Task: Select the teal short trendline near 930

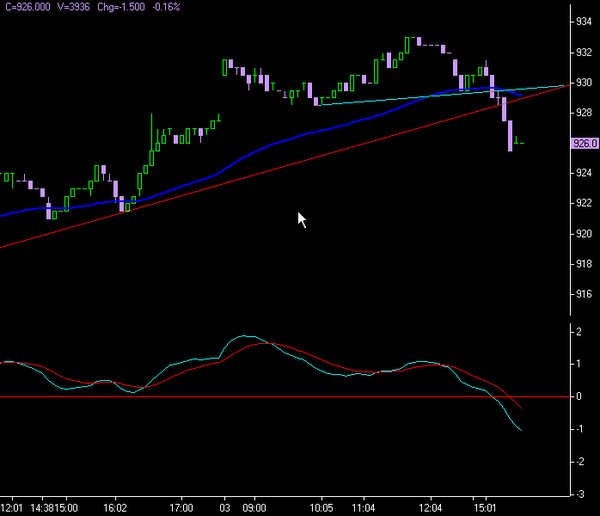Action: [x=440, y=95]
